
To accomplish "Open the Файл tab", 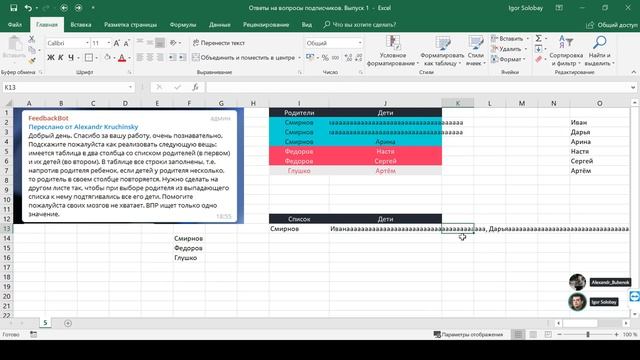I will pyautogui.click(x=15, y=25).
